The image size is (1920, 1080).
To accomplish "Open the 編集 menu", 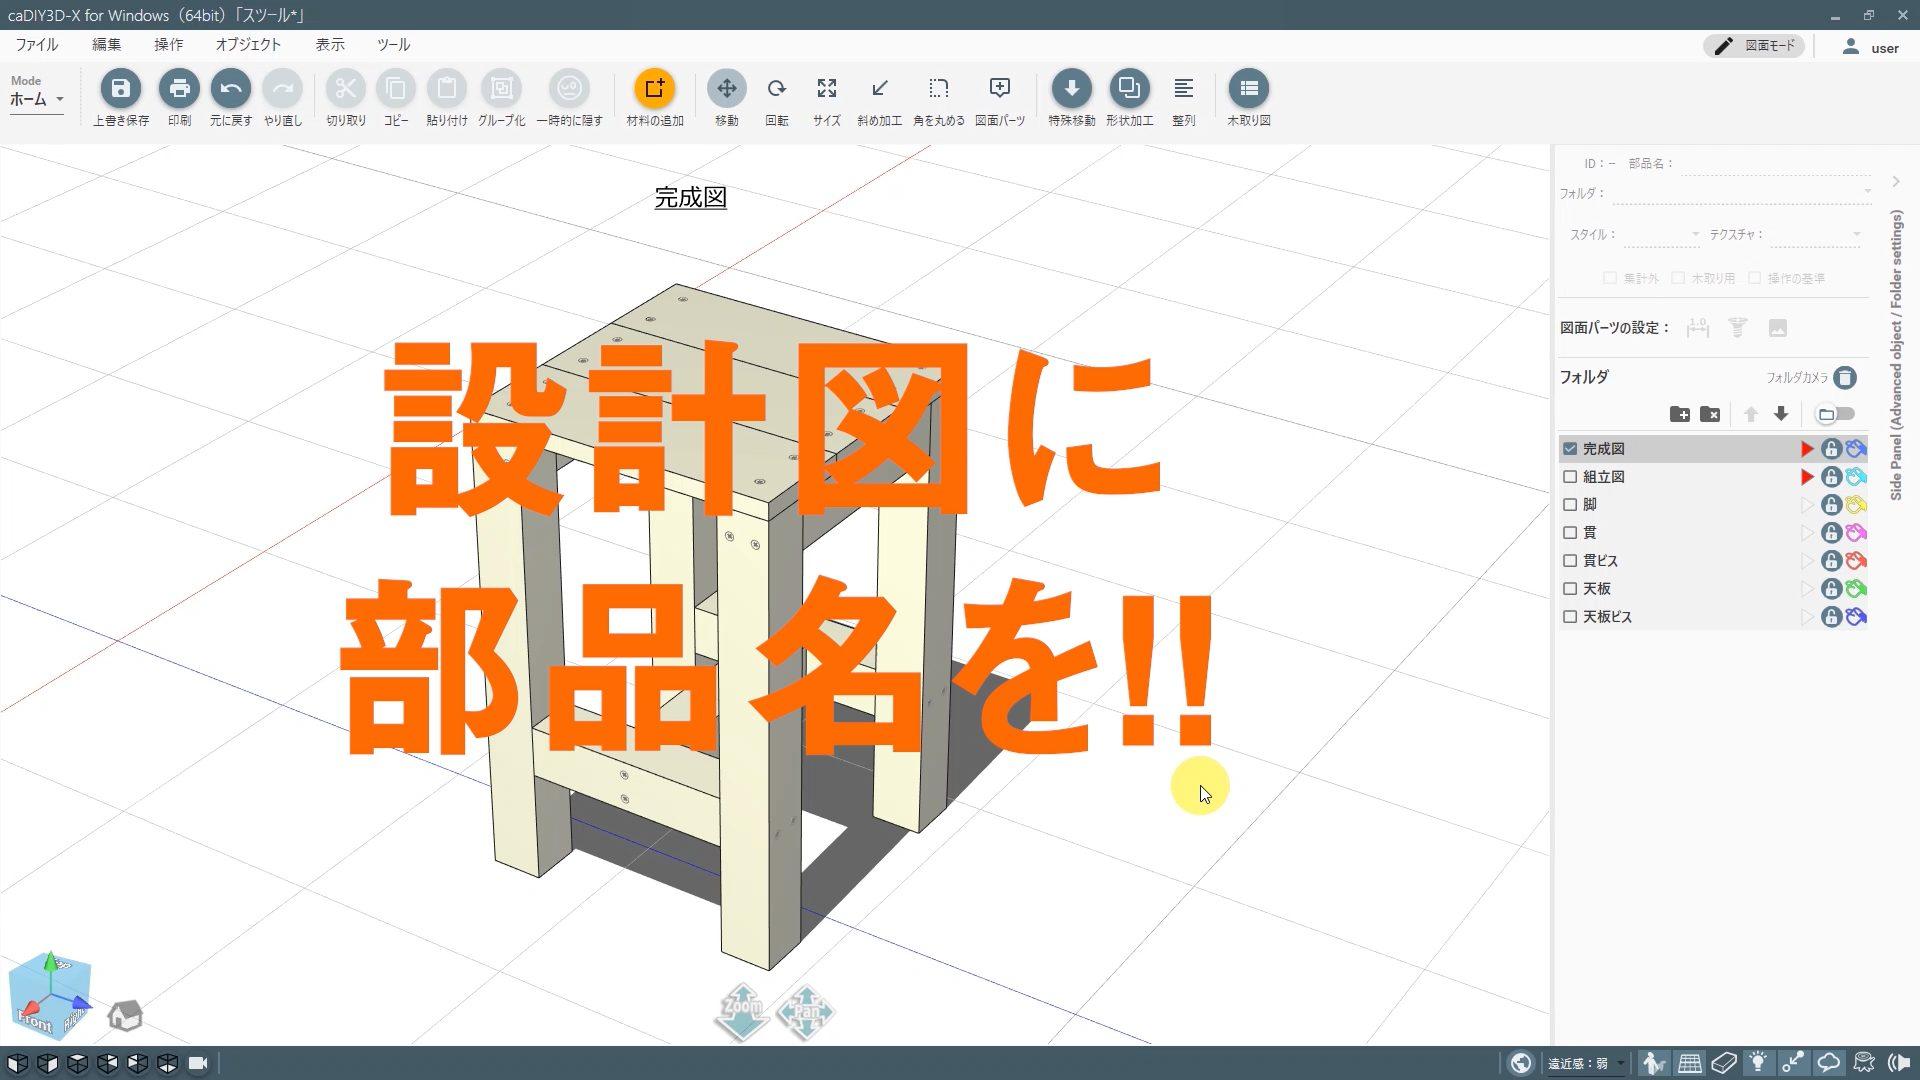I will click(x=107, y=45).
